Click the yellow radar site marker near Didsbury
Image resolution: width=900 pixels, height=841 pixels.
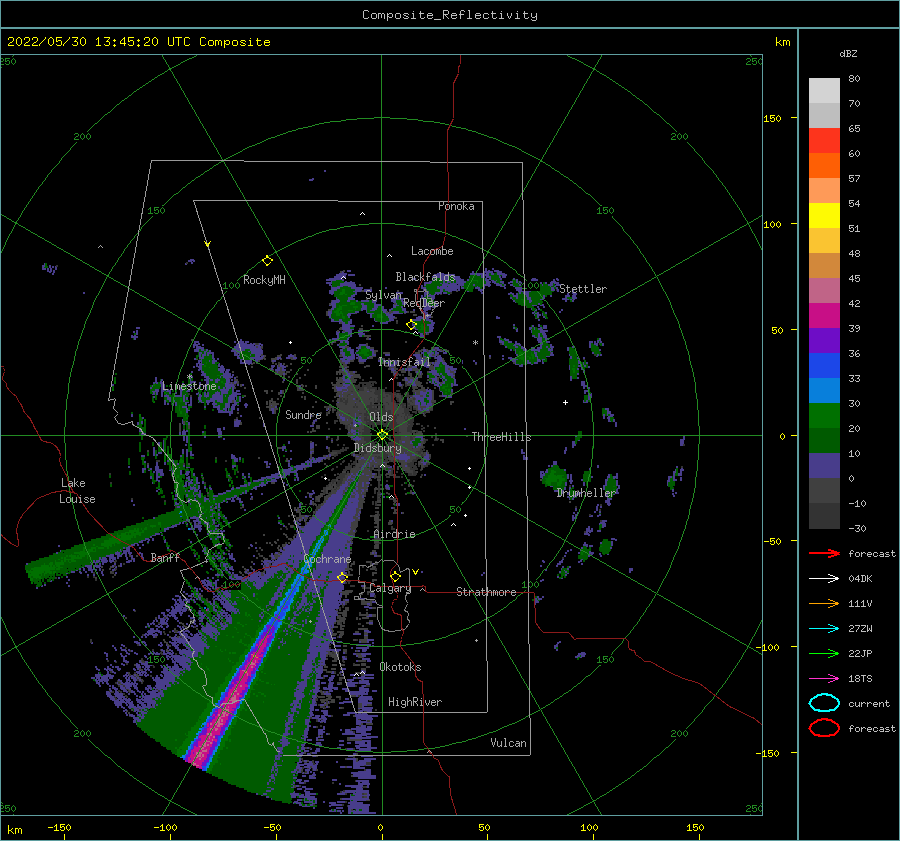coord(382,435)
